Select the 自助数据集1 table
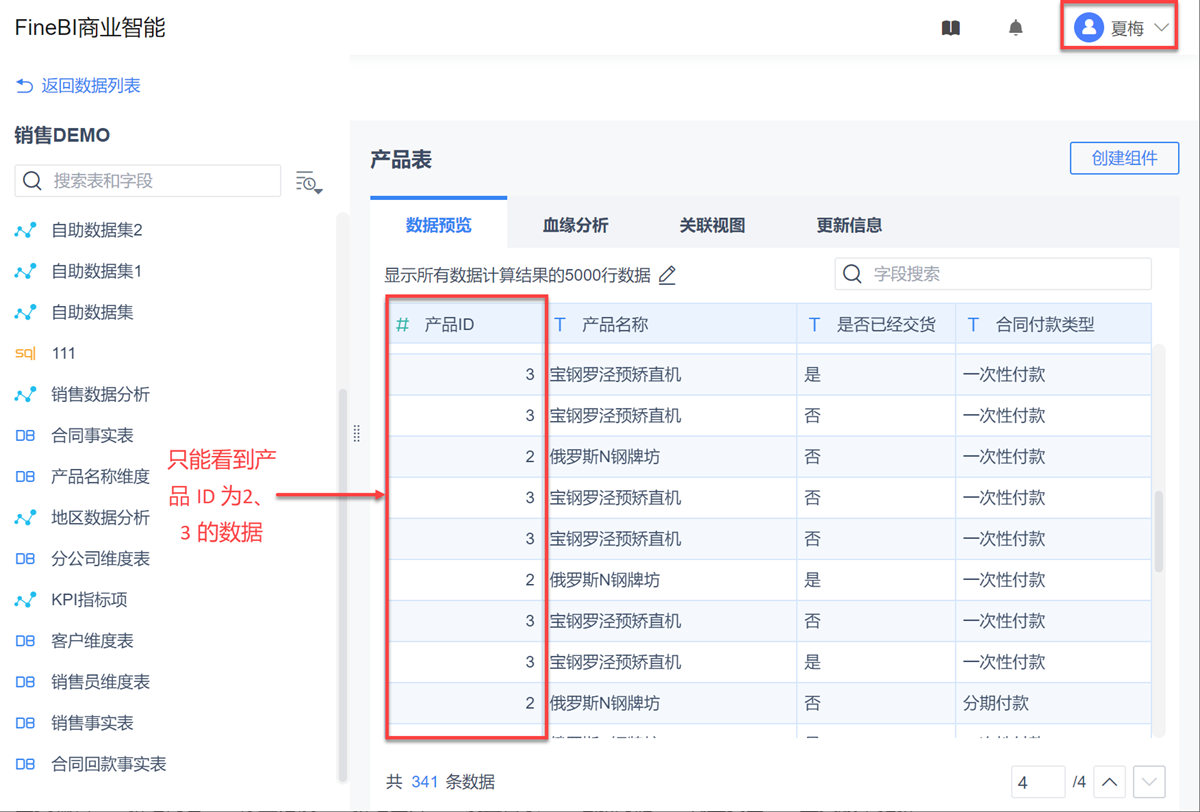Viewport: 1200px width, 812px height. [x=97, y=271]
